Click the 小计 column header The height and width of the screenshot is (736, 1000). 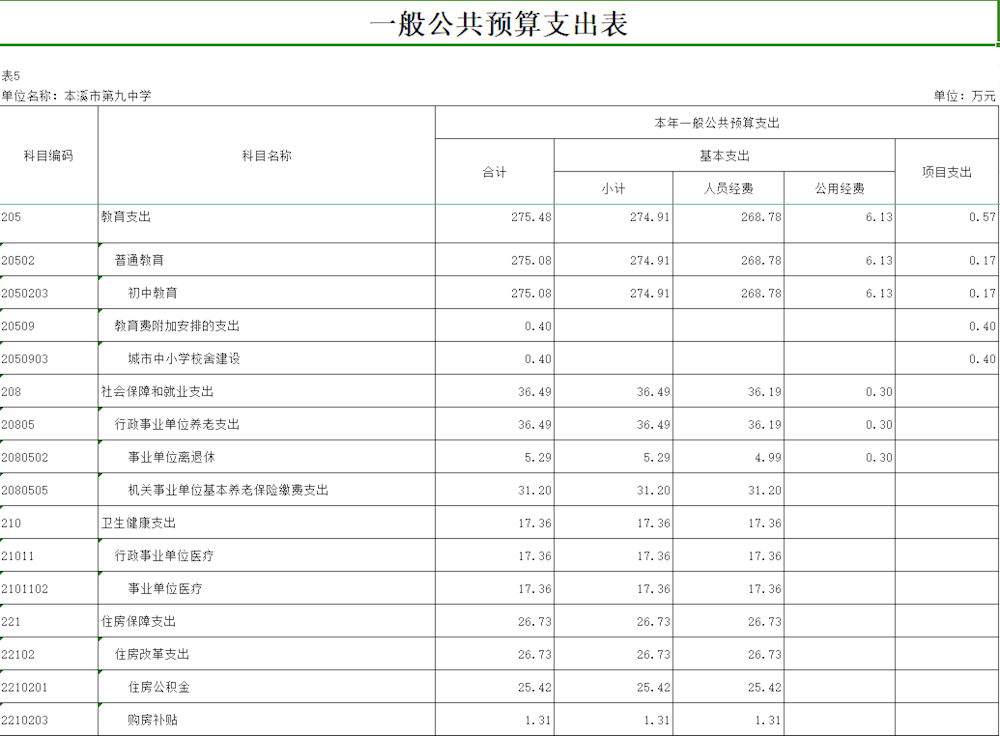point(614,189)
